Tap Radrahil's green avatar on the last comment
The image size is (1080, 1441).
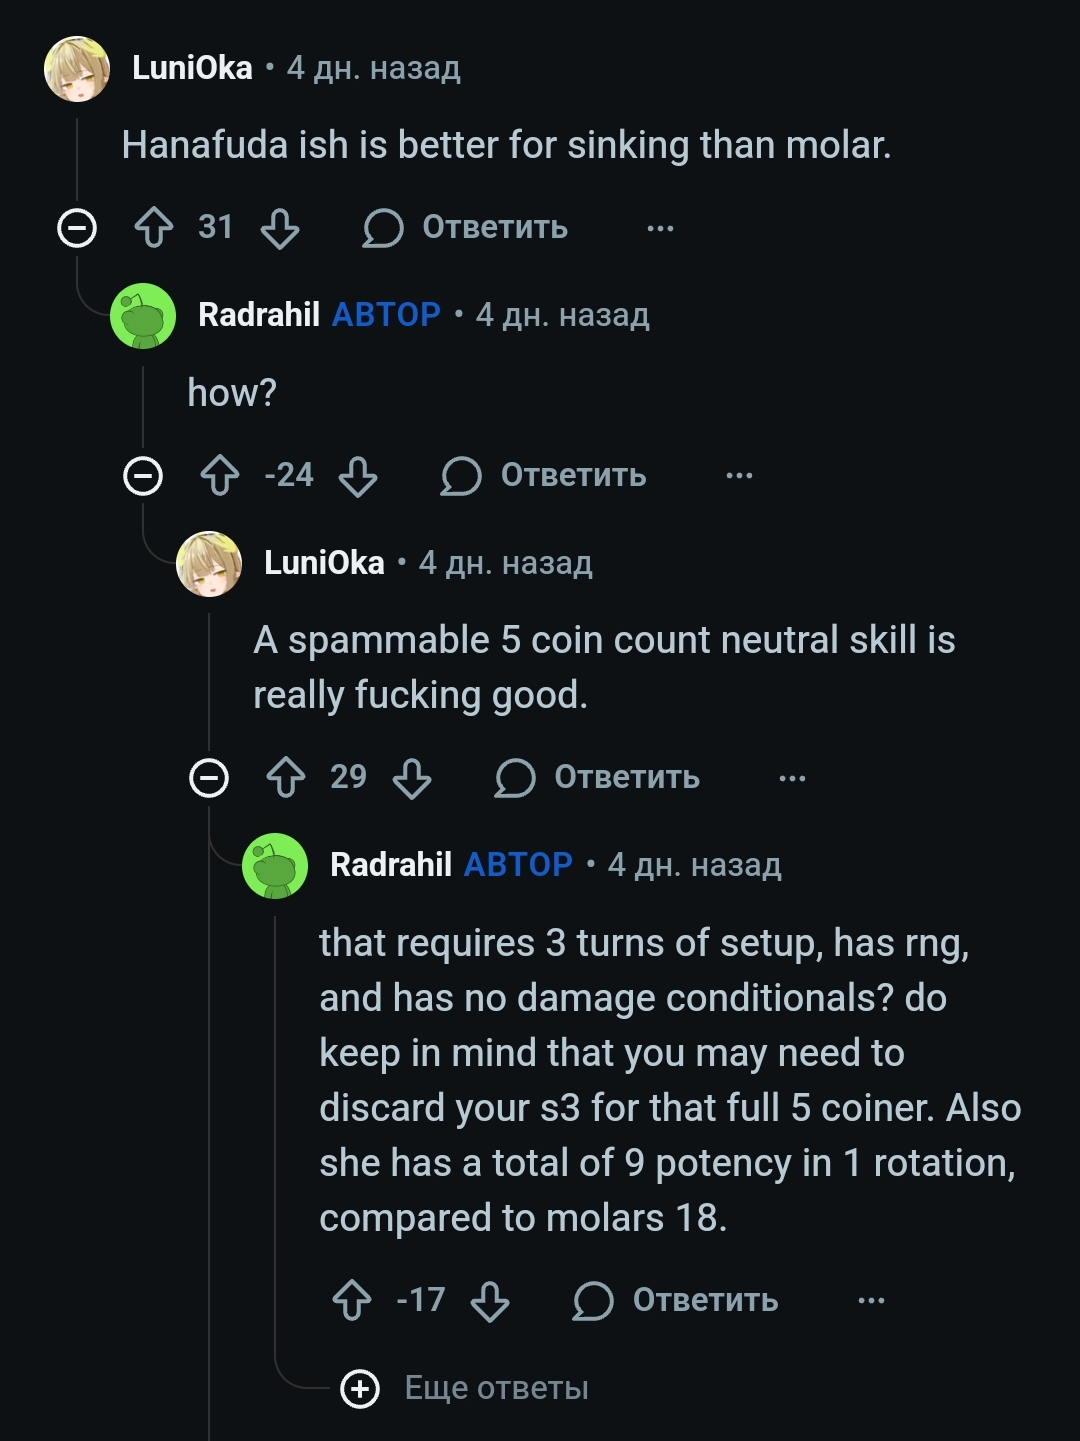[275, 866]
